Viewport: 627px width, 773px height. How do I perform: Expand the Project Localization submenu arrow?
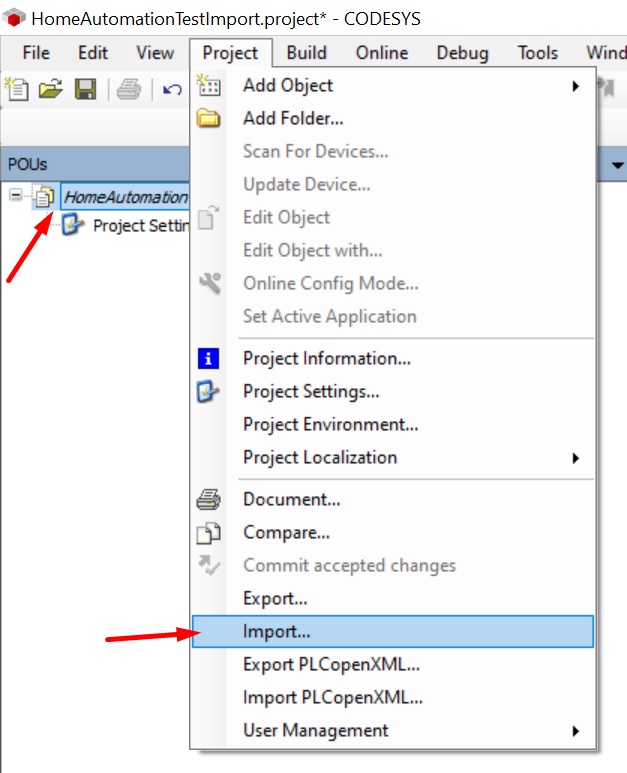pos(575,458)
